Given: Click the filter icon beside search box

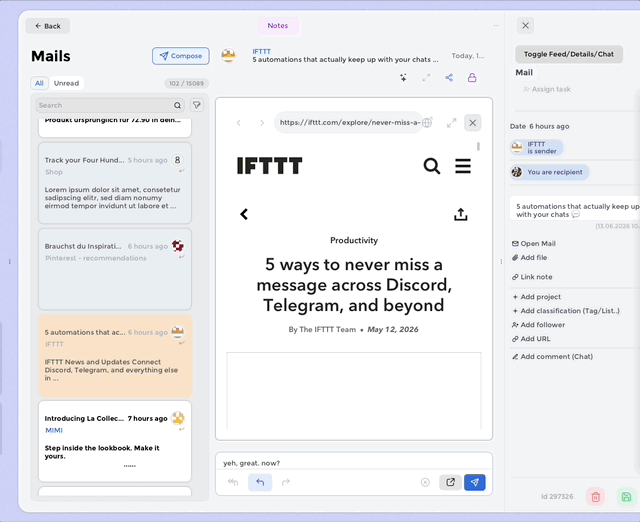Looking at the screenshot, I should tap(197, 105).
